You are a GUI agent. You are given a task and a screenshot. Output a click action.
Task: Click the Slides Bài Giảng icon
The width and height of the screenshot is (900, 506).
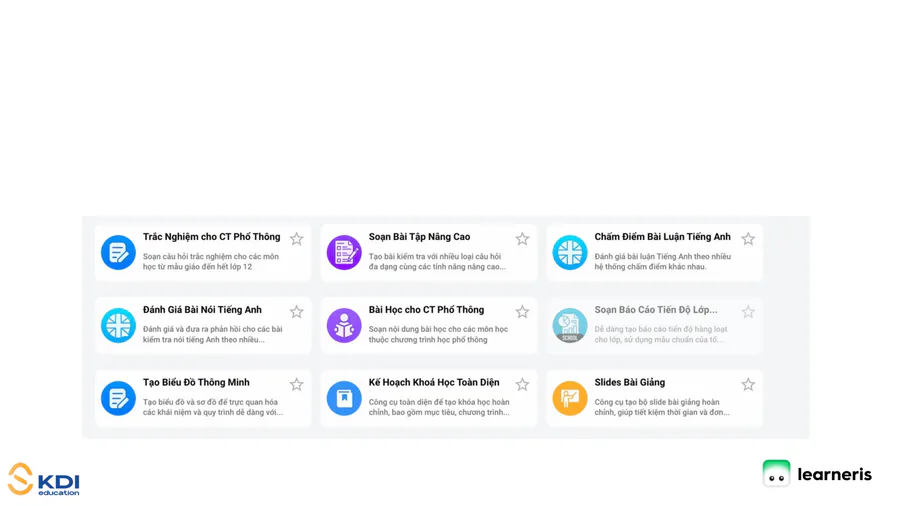[570, 398]
